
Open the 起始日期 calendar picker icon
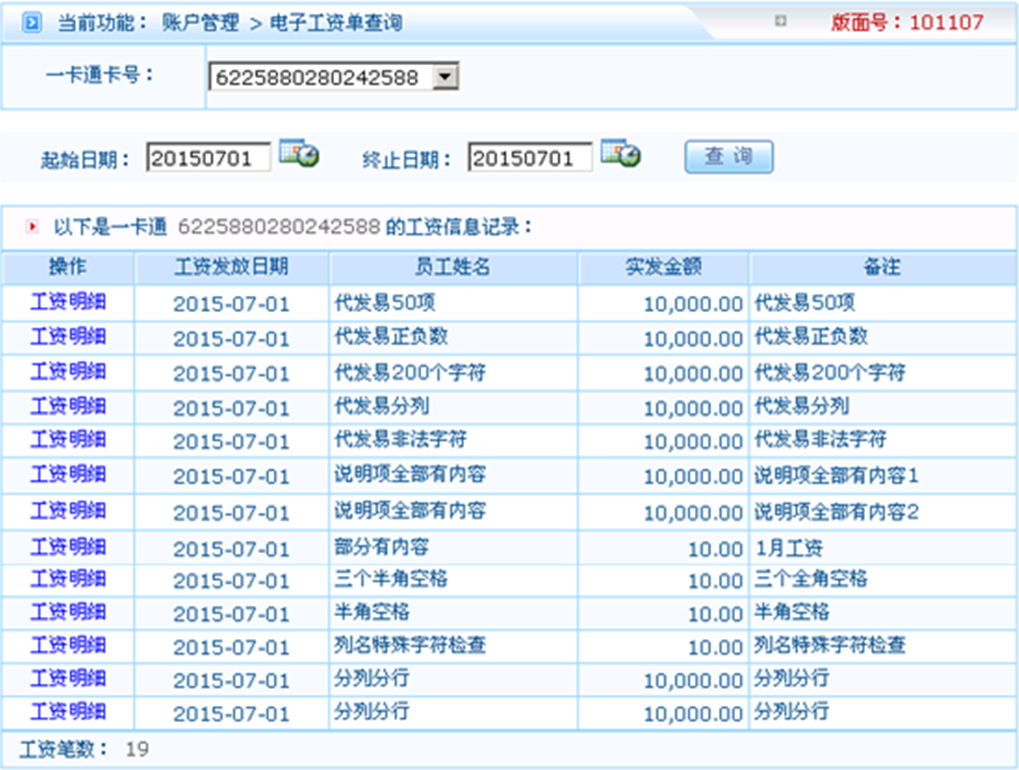pos(298,154)
